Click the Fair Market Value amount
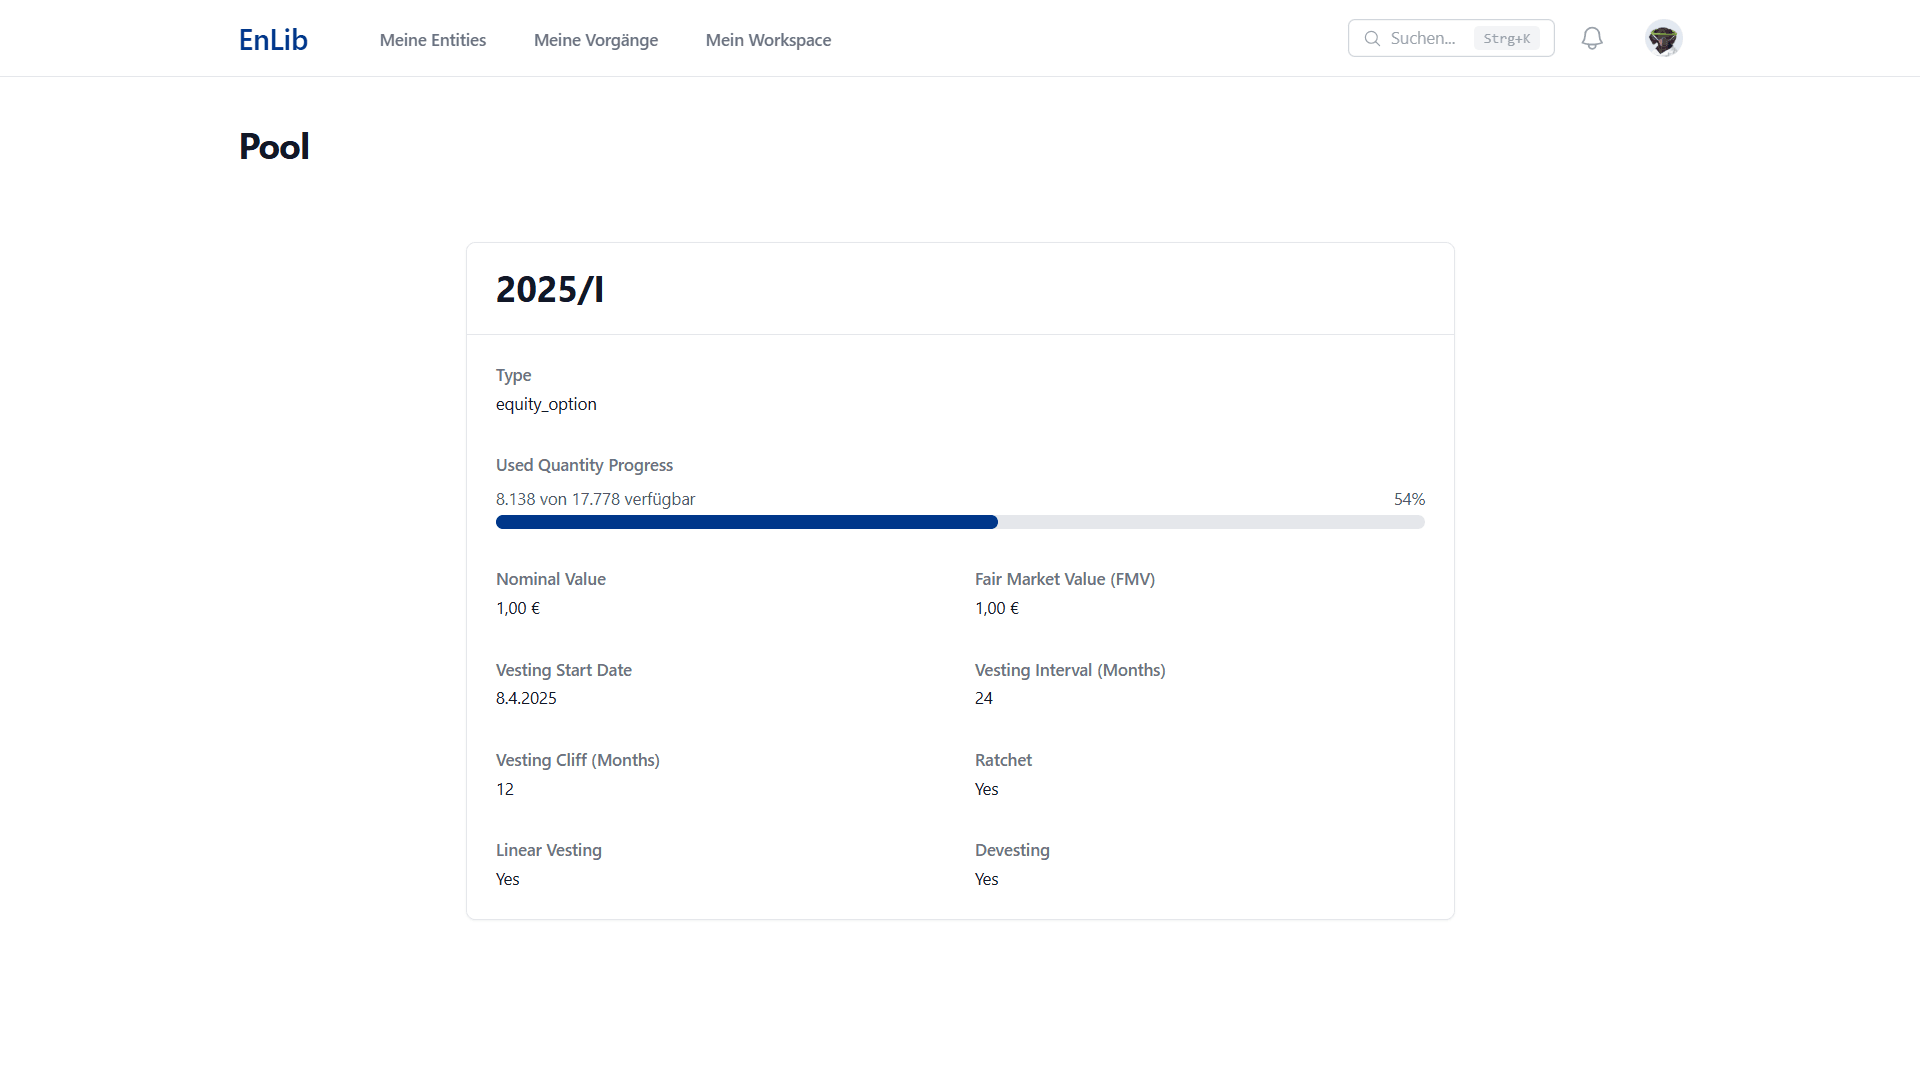The width and height of the screenshot is (1920, 1080). point(996,608)
